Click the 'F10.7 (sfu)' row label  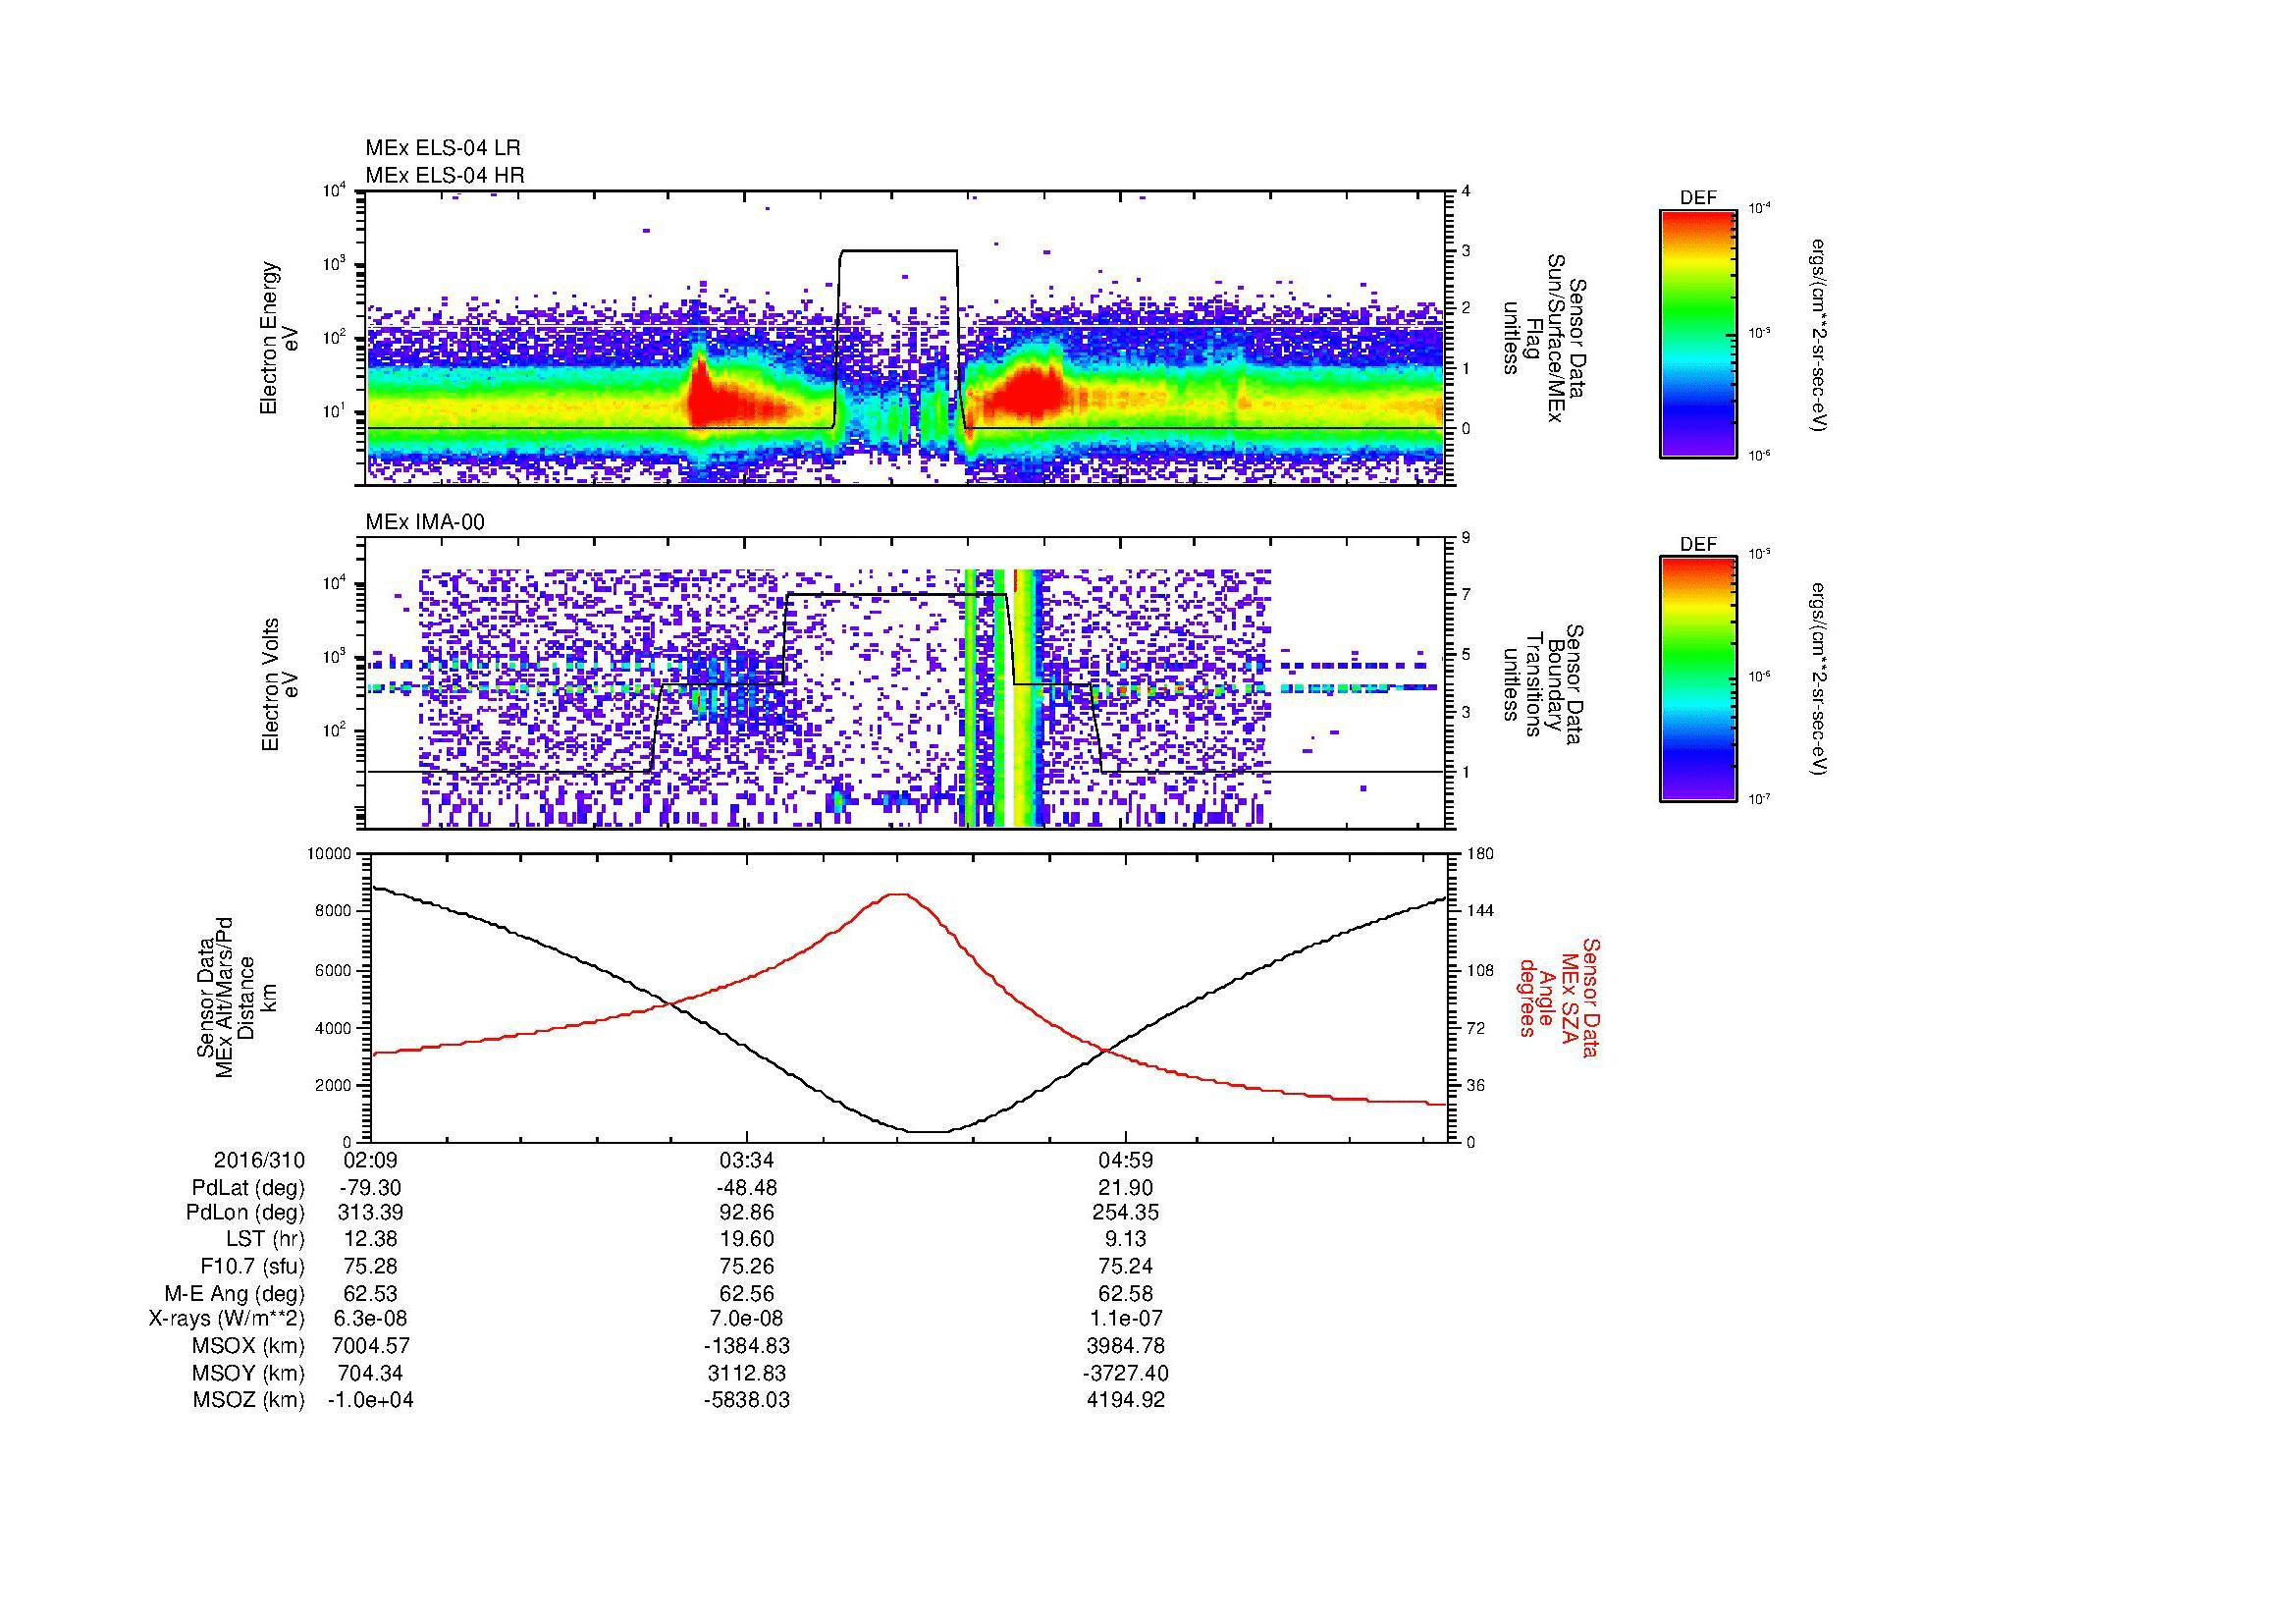[252, 1266]
